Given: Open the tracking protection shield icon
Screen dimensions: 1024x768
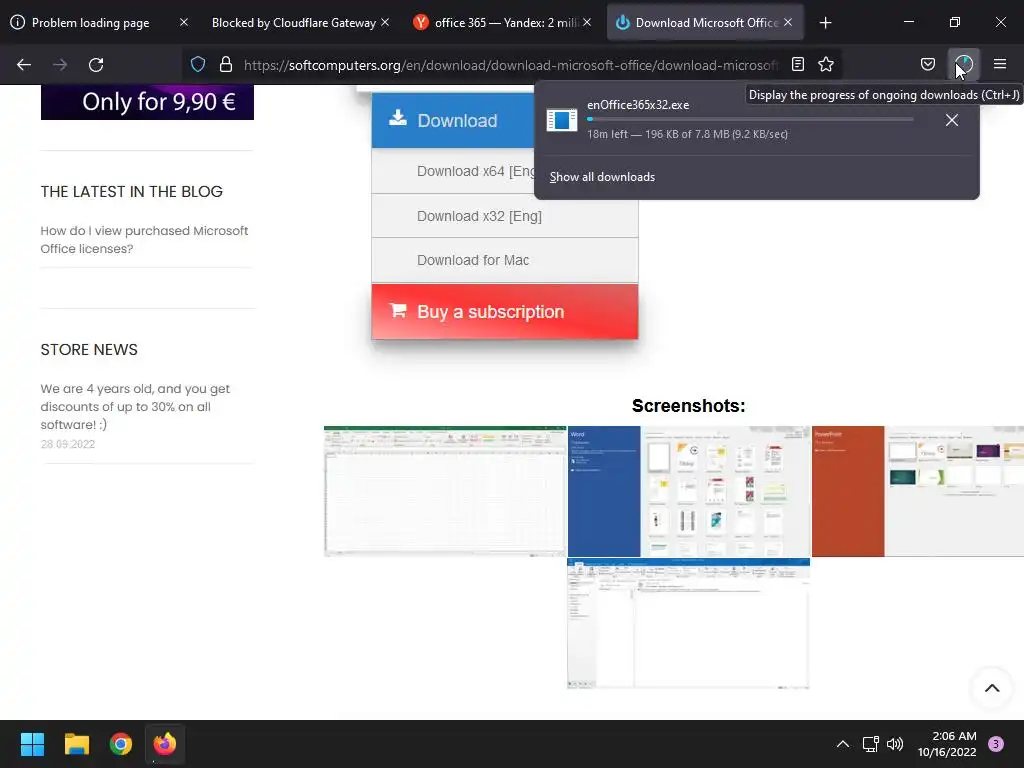Looking at the screenshot, I should (198, 64).
